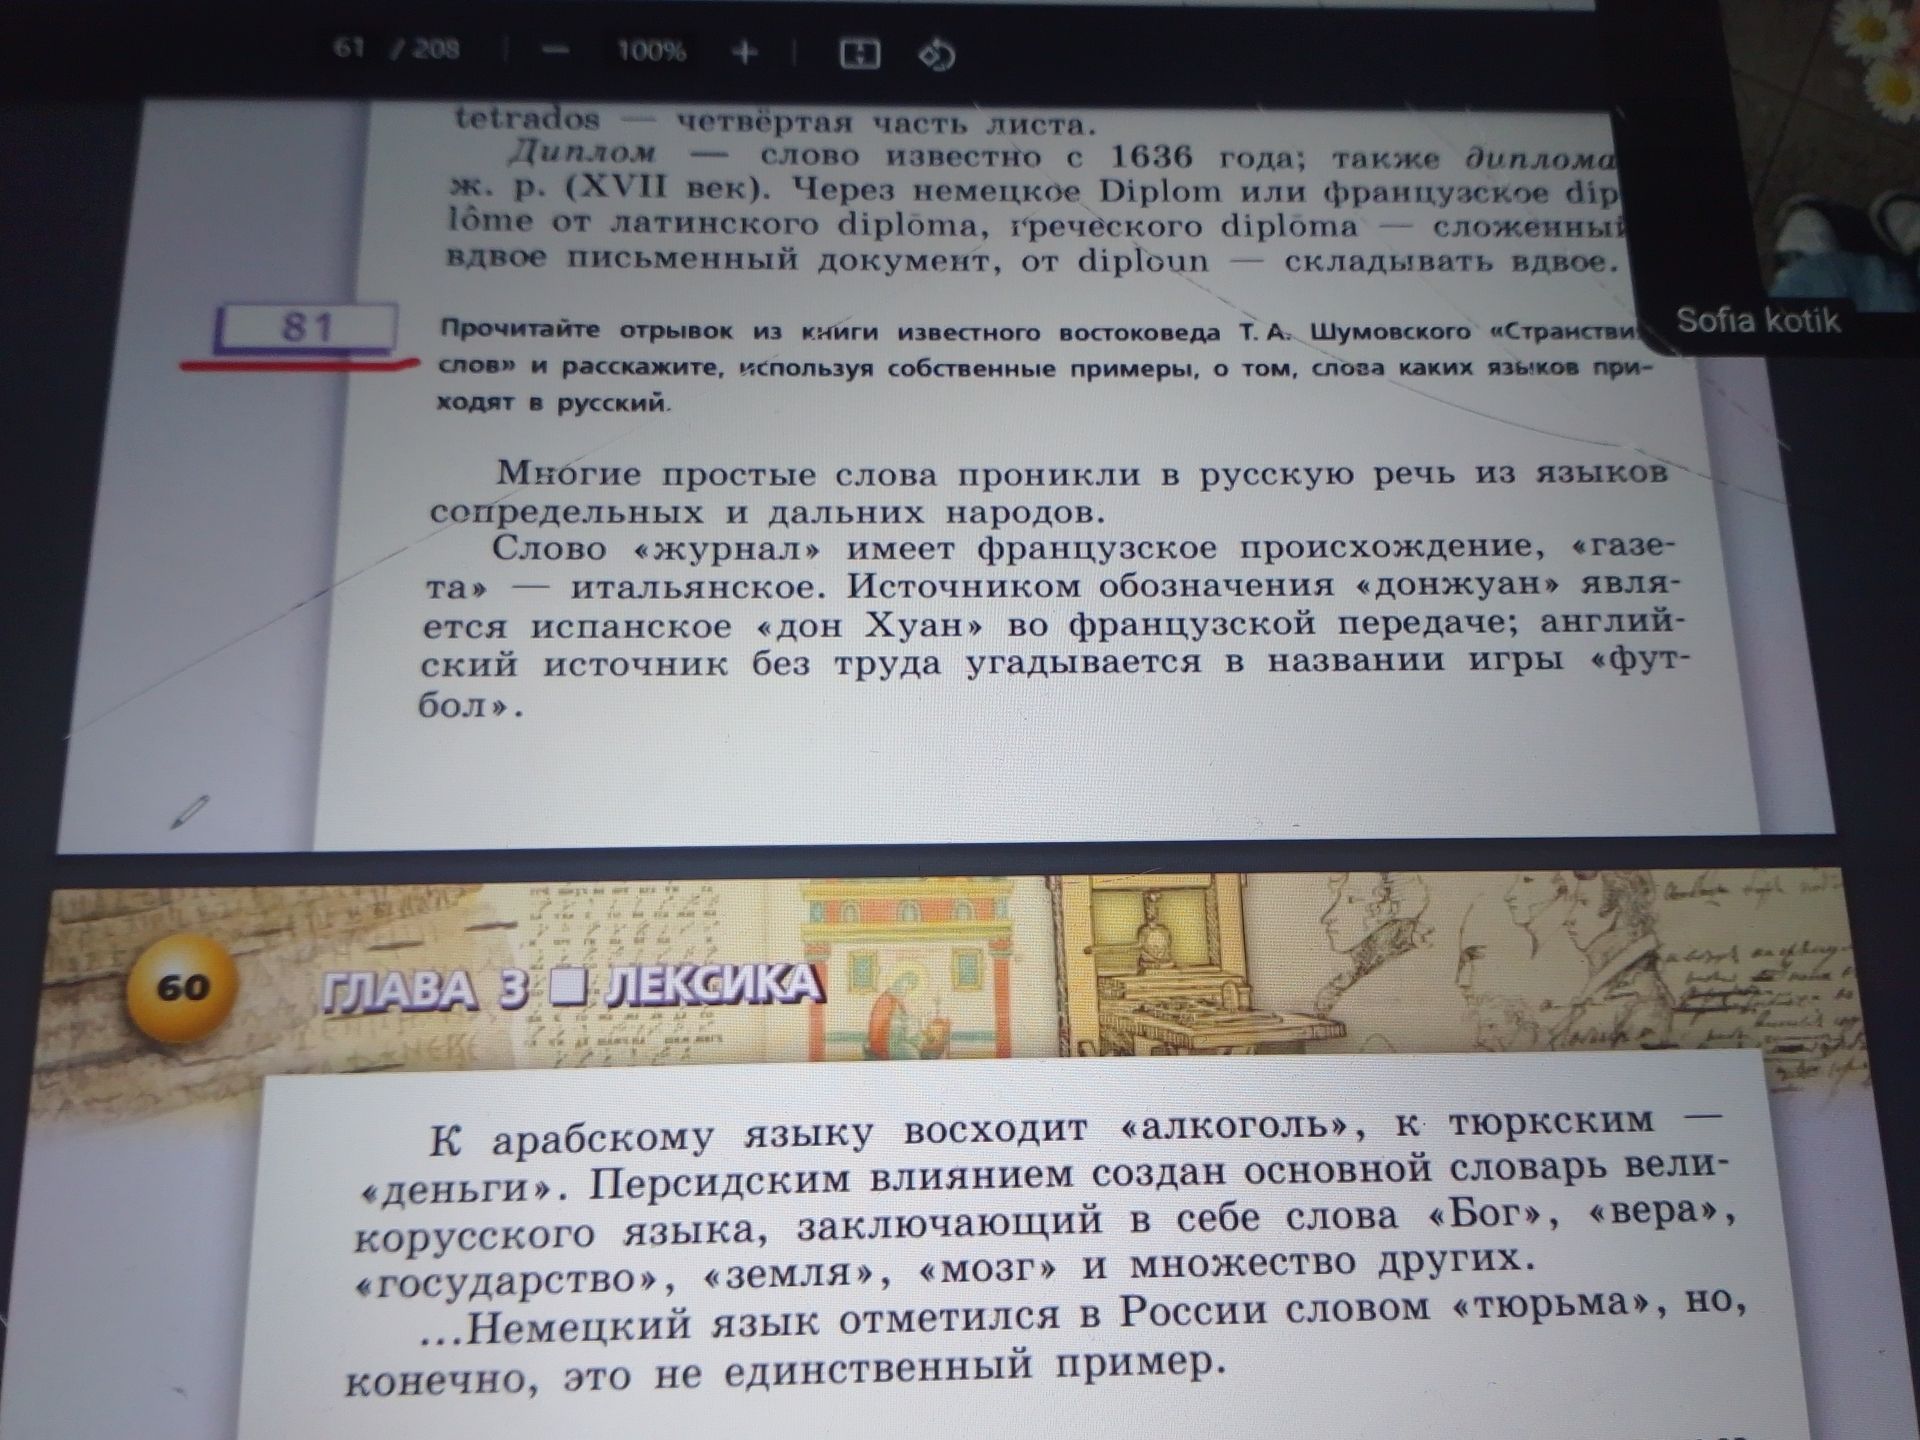1920x1440 pixels.
Task: Click the total page count 208
Action: (x=436, y=49)
